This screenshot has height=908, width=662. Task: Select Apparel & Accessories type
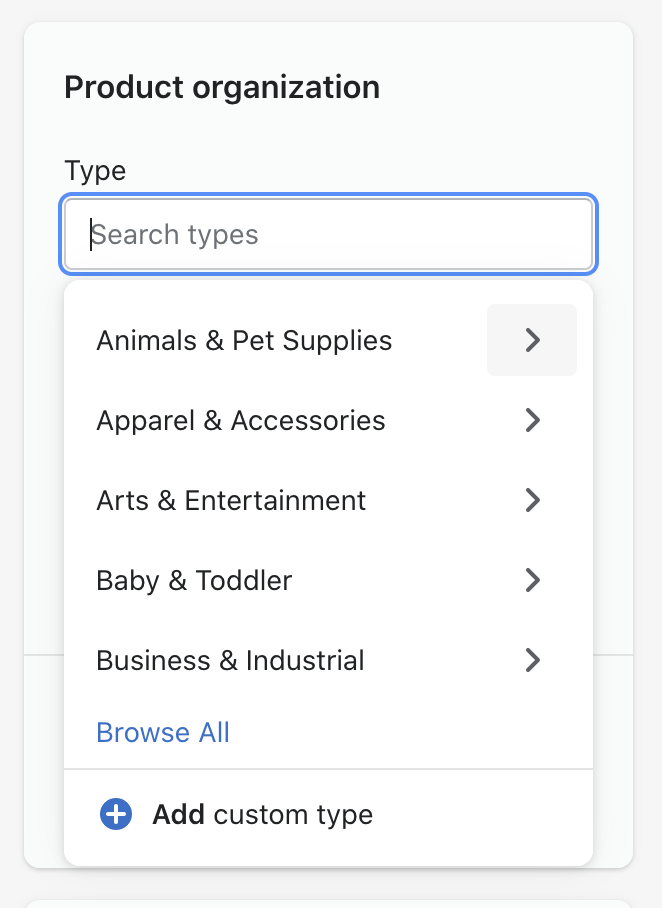click(240, 420)
